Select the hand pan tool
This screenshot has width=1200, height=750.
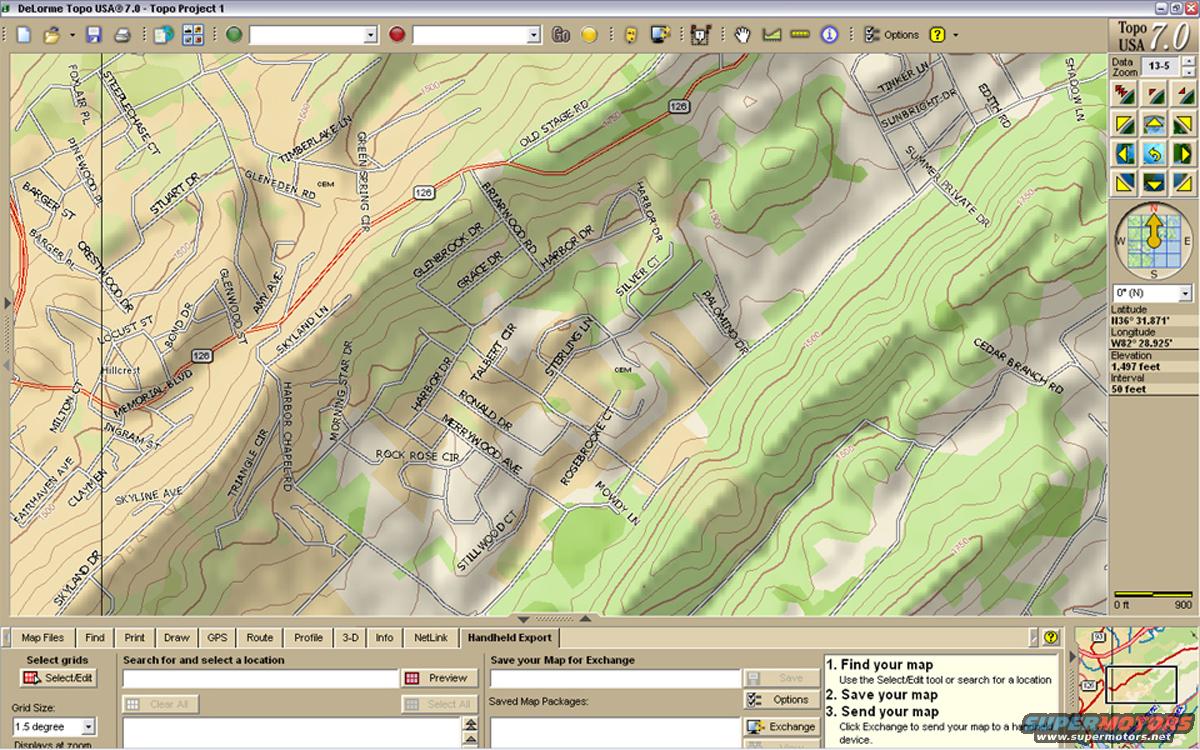point(742,35)
